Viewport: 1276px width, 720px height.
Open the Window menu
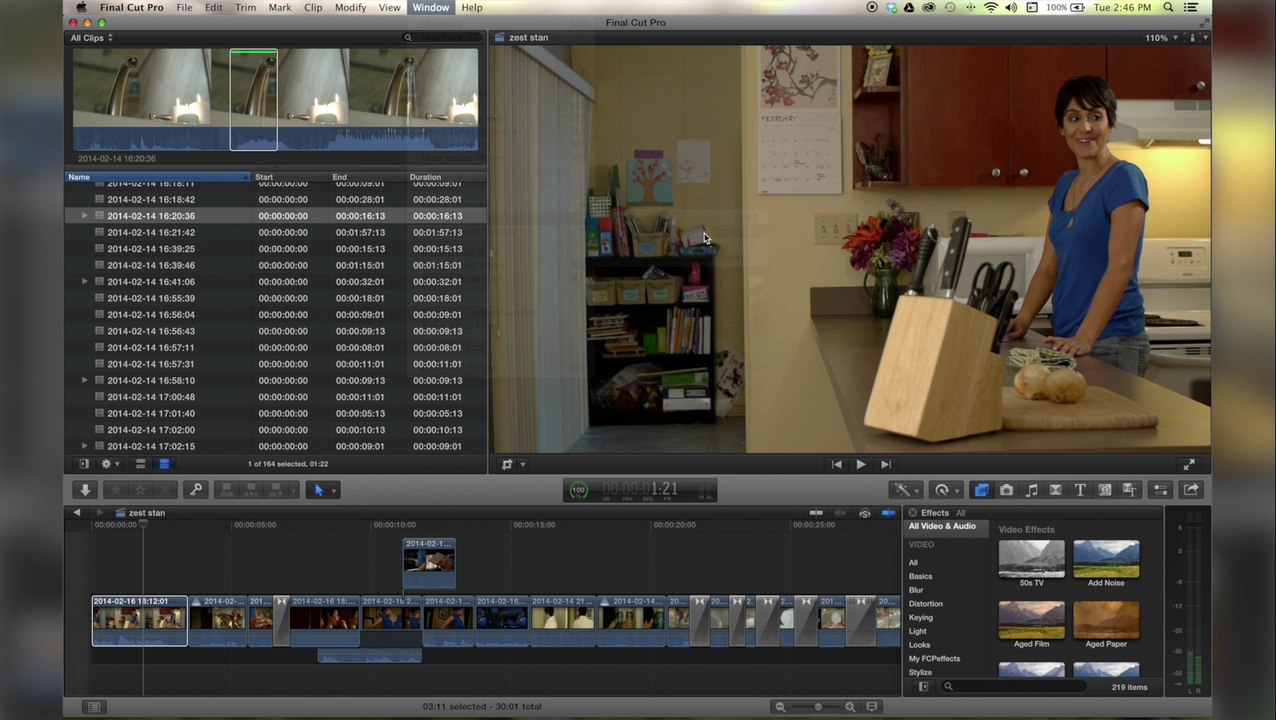point(431,7)
